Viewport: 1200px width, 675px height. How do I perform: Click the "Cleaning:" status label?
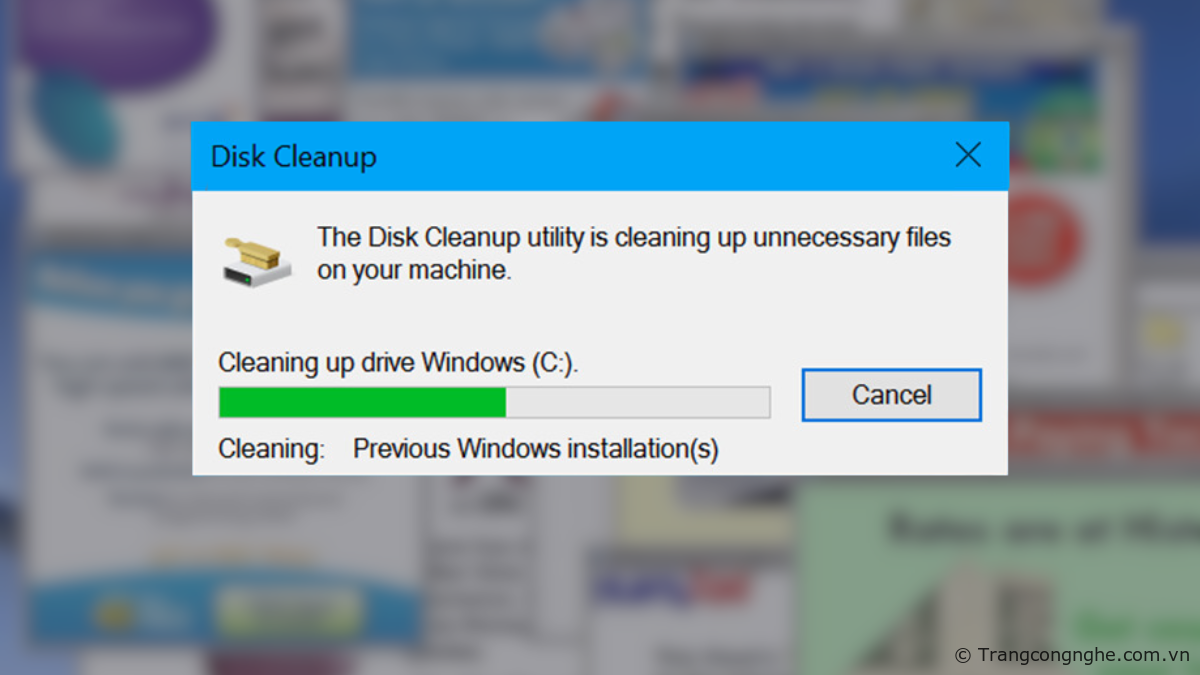271,449
